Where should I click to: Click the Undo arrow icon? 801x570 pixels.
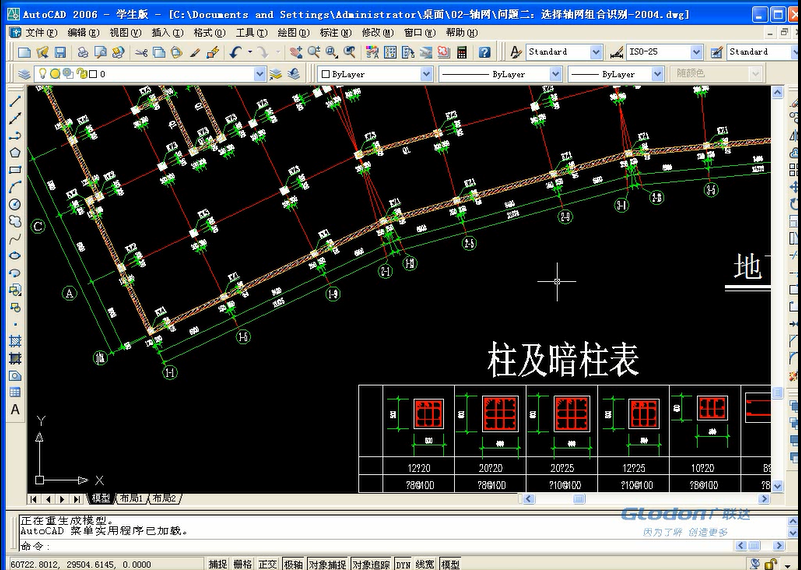236,52
